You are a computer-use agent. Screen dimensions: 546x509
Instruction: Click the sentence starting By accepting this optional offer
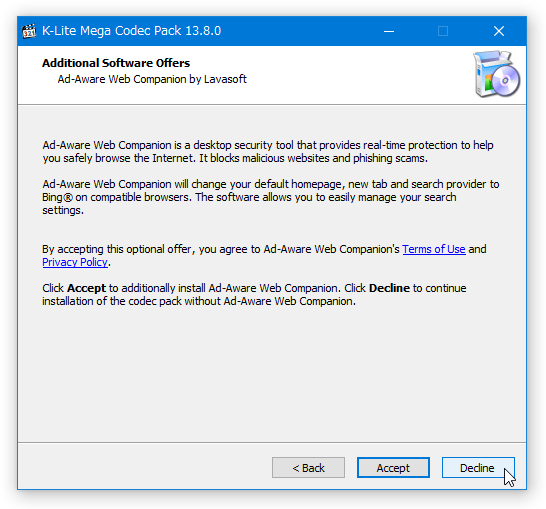264,256
